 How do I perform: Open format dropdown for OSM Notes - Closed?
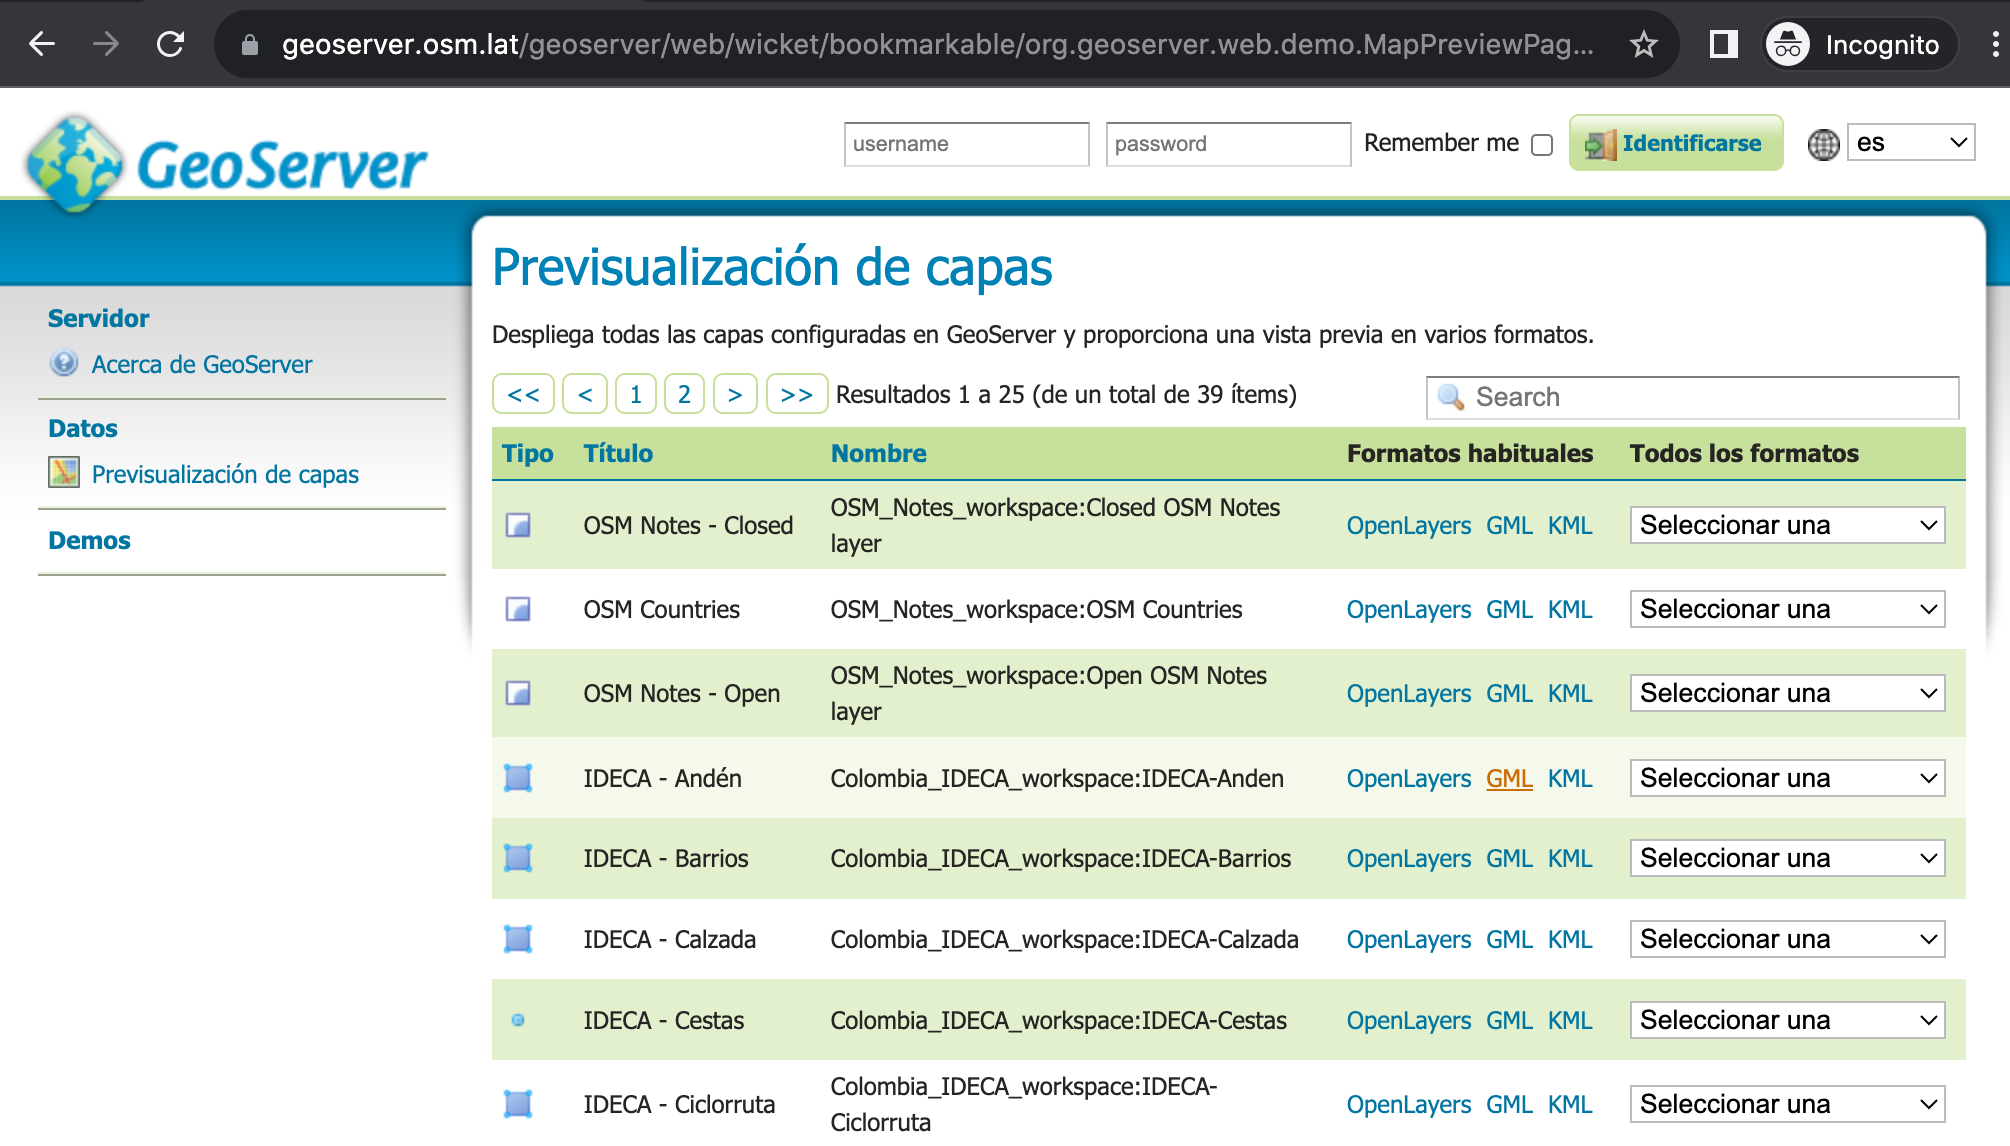pos(1786,525)
